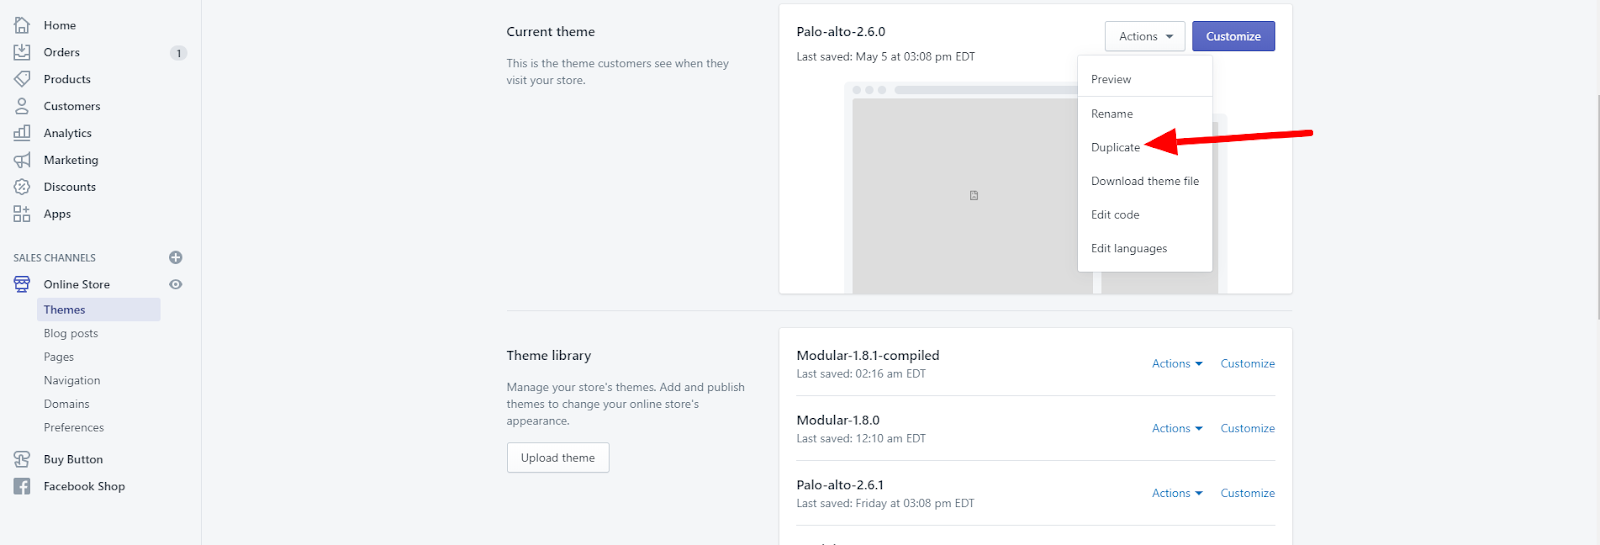
Task: Select Edit code menu entry
Action: point(1115,215)
